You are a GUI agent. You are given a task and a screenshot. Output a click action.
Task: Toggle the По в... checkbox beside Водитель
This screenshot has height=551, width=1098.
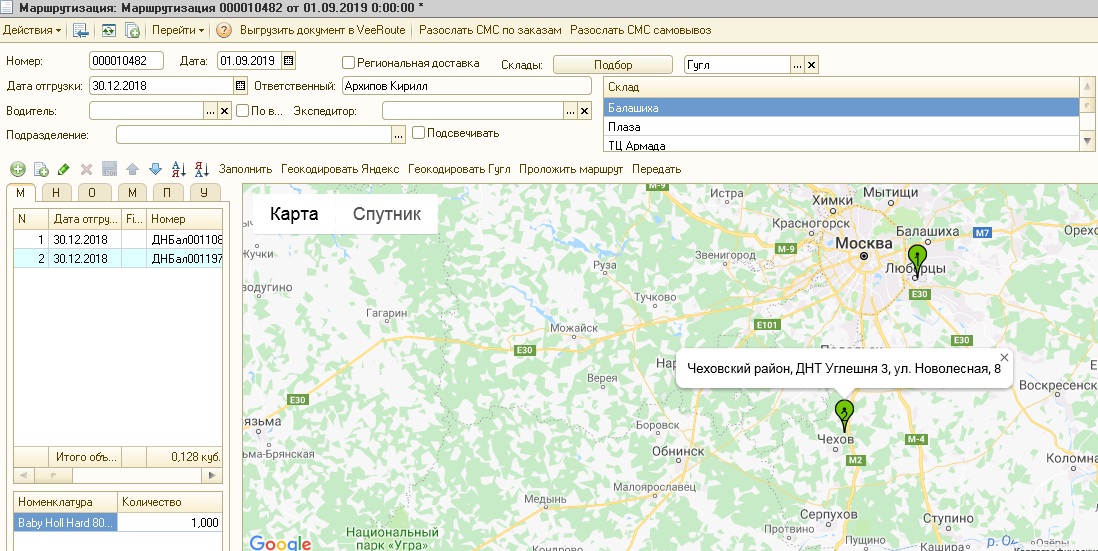click(x=242, y=111)
